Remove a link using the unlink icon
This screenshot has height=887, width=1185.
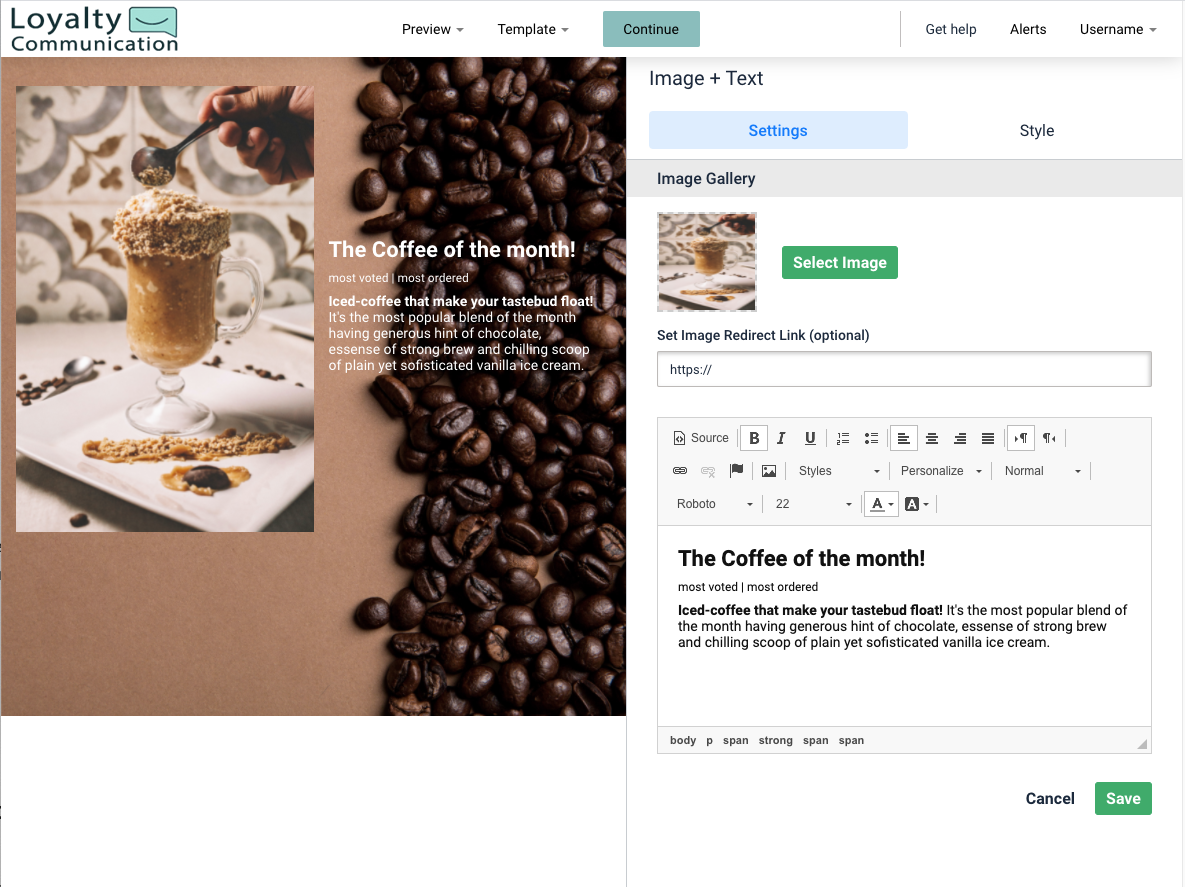[x=708, y=470]
